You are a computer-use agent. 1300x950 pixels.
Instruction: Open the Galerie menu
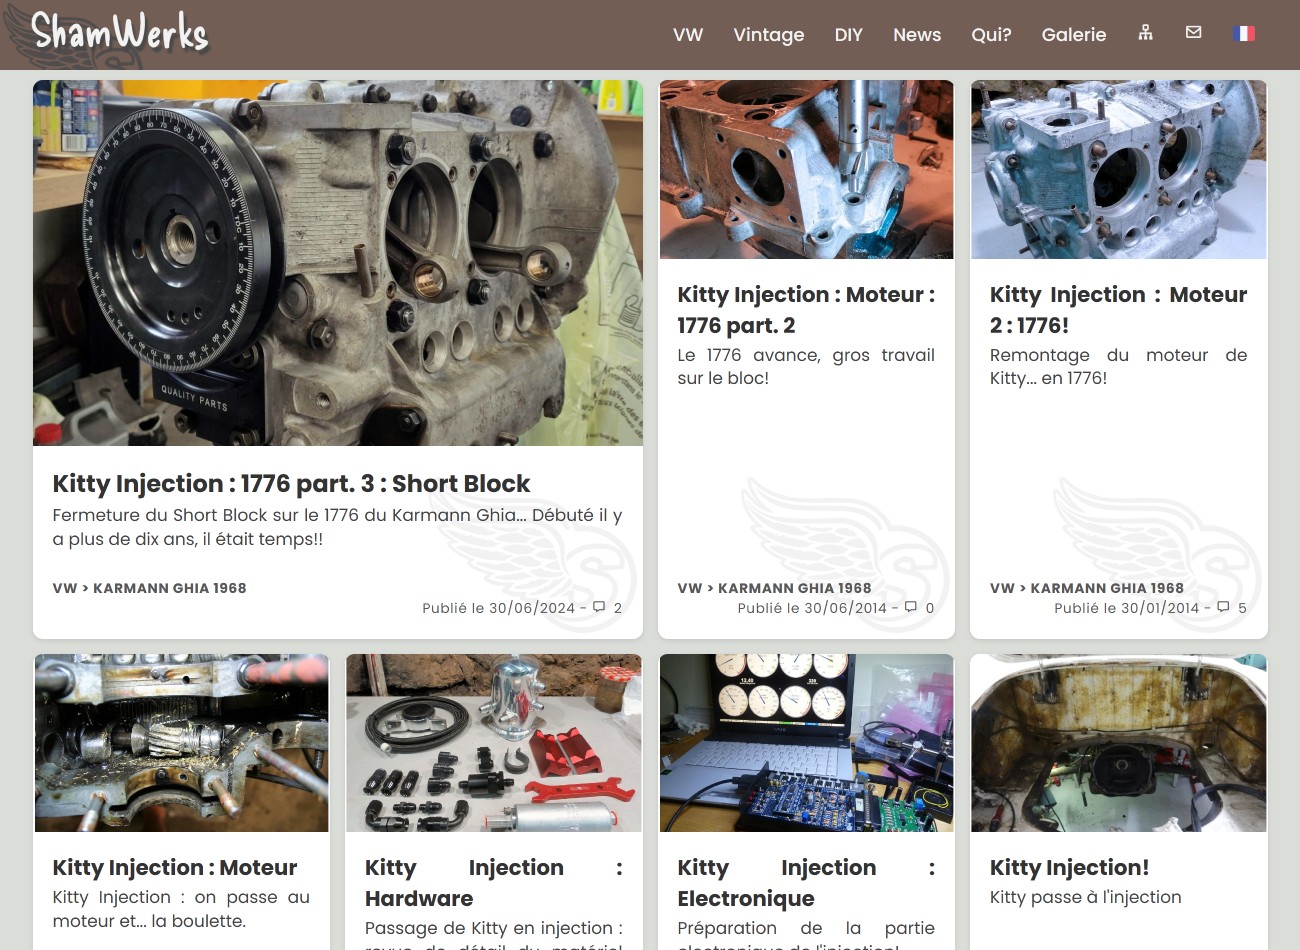pyautogui.click(x=1073, y=35)
